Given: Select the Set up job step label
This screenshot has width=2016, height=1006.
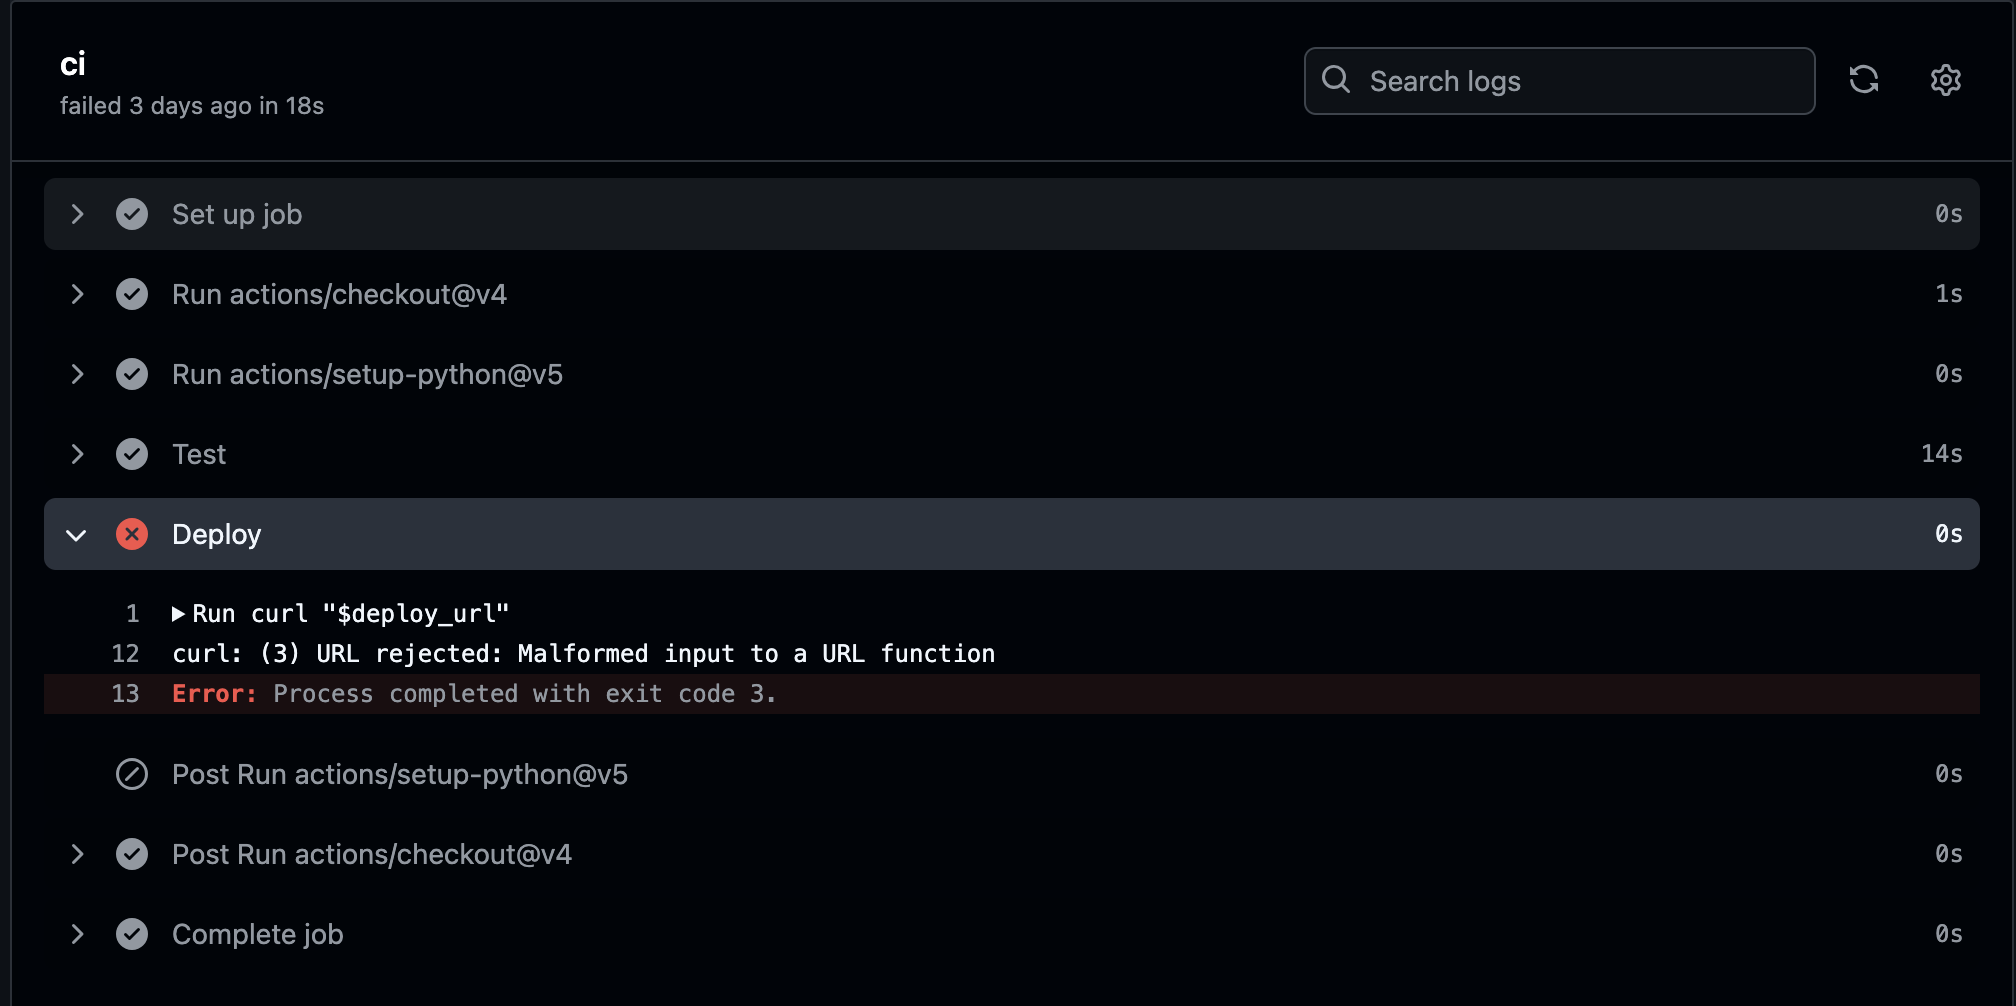Looking at the screenshot, I should tap(237, 214).
